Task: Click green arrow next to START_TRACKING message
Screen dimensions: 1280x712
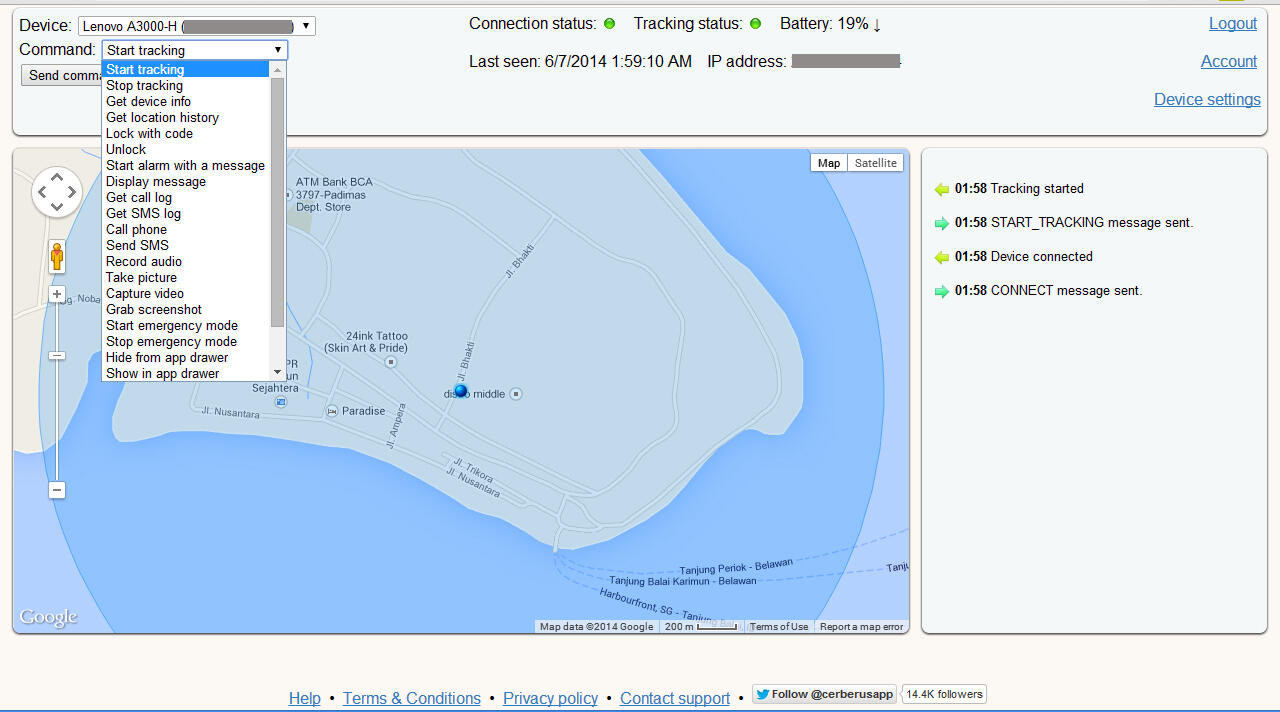Action: (941, 223)
